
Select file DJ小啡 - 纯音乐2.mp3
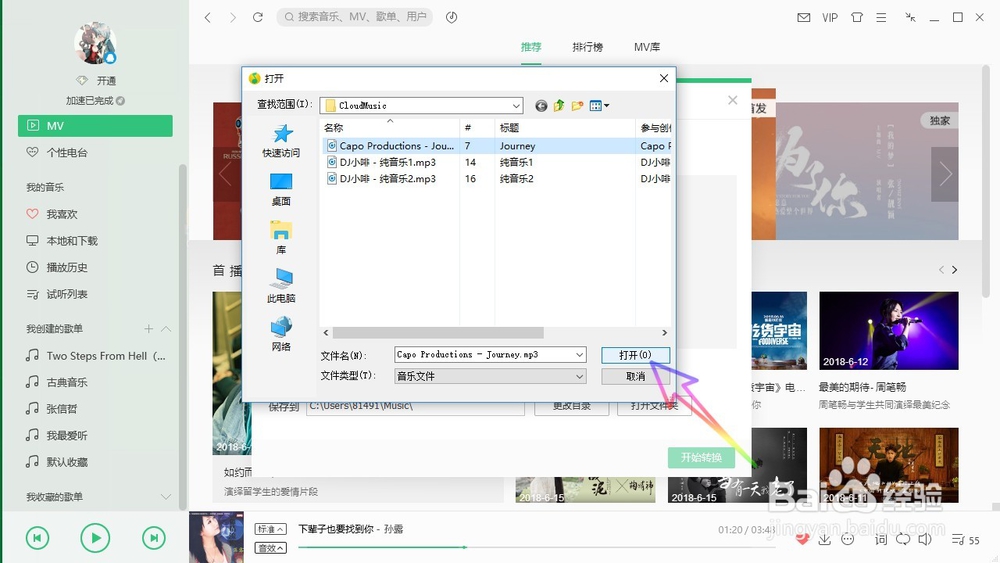point(388,179)
